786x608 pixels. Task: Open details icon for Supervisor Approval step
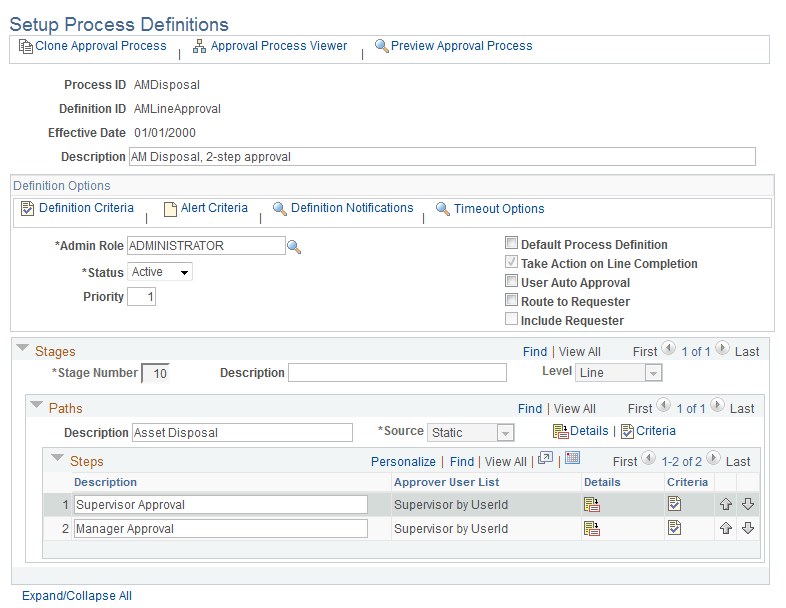pyautogui.click(x=592, y=504)
